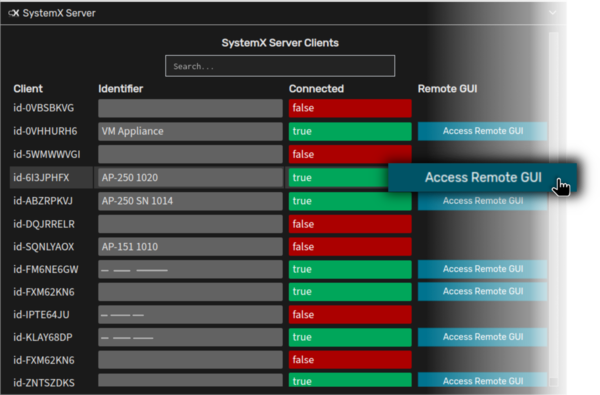The height and width of the screenshot is (395, 600).
Task: Open Access Remote GUI for id-FM6NE6GW
Action: (483, 269)
